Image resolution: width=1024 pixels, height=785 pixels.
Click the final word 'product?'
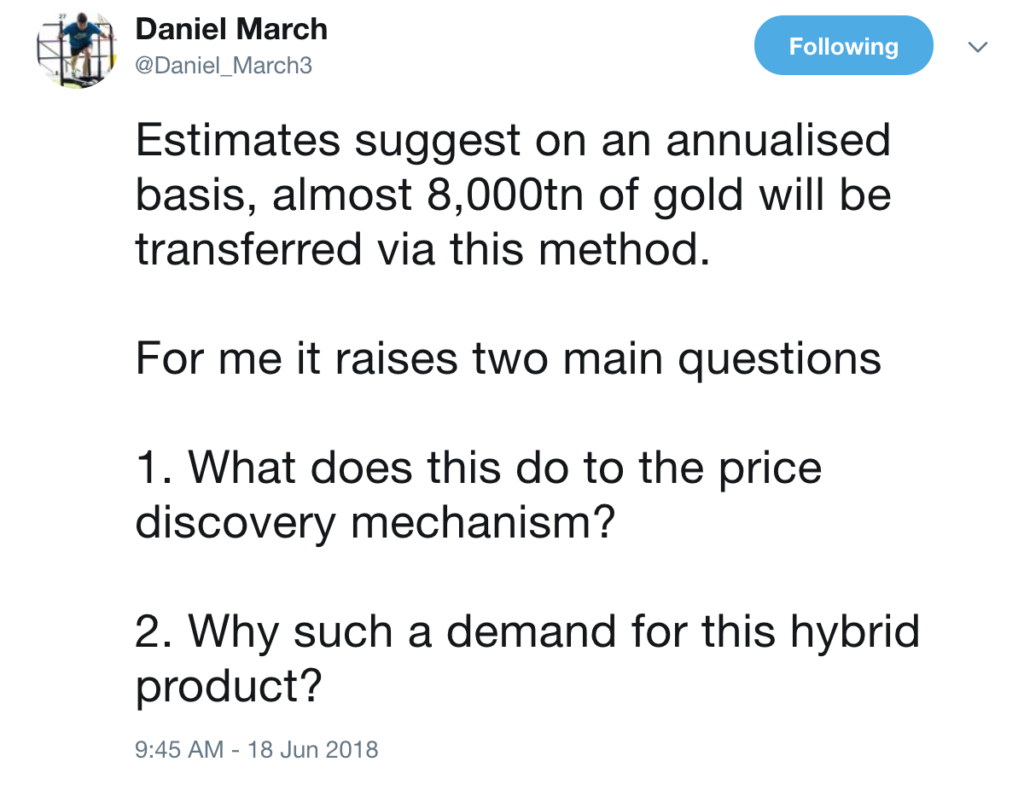pyautogui.click(x=229, y=688)
